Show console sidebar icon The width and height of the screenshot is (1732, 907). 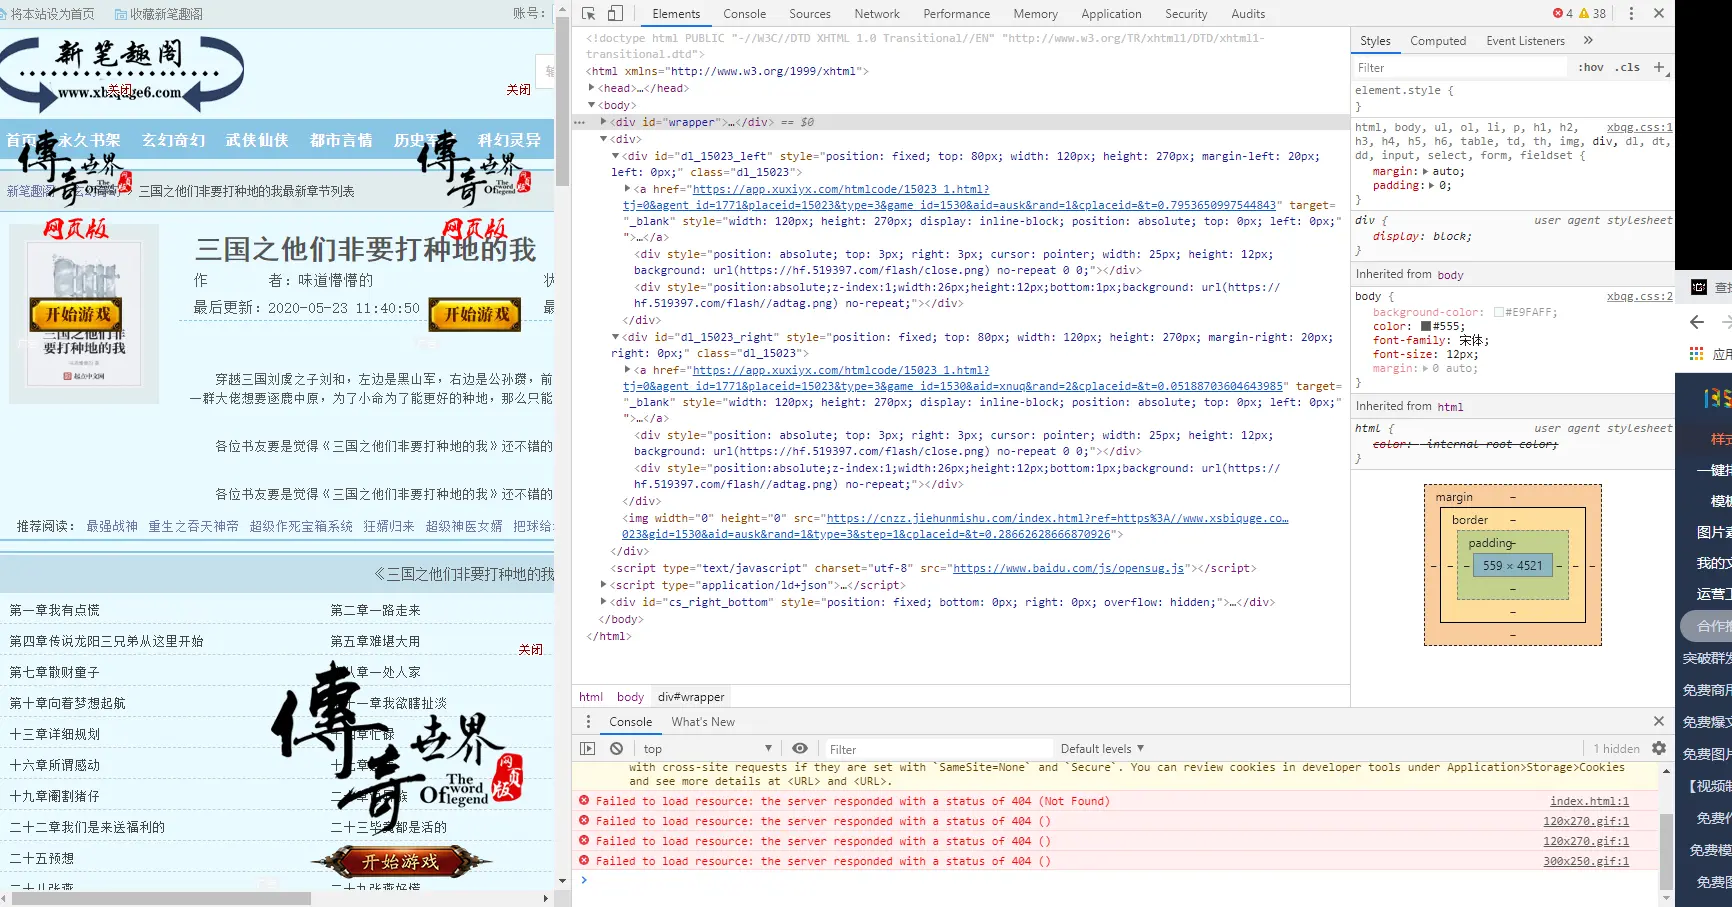(588, 749)
